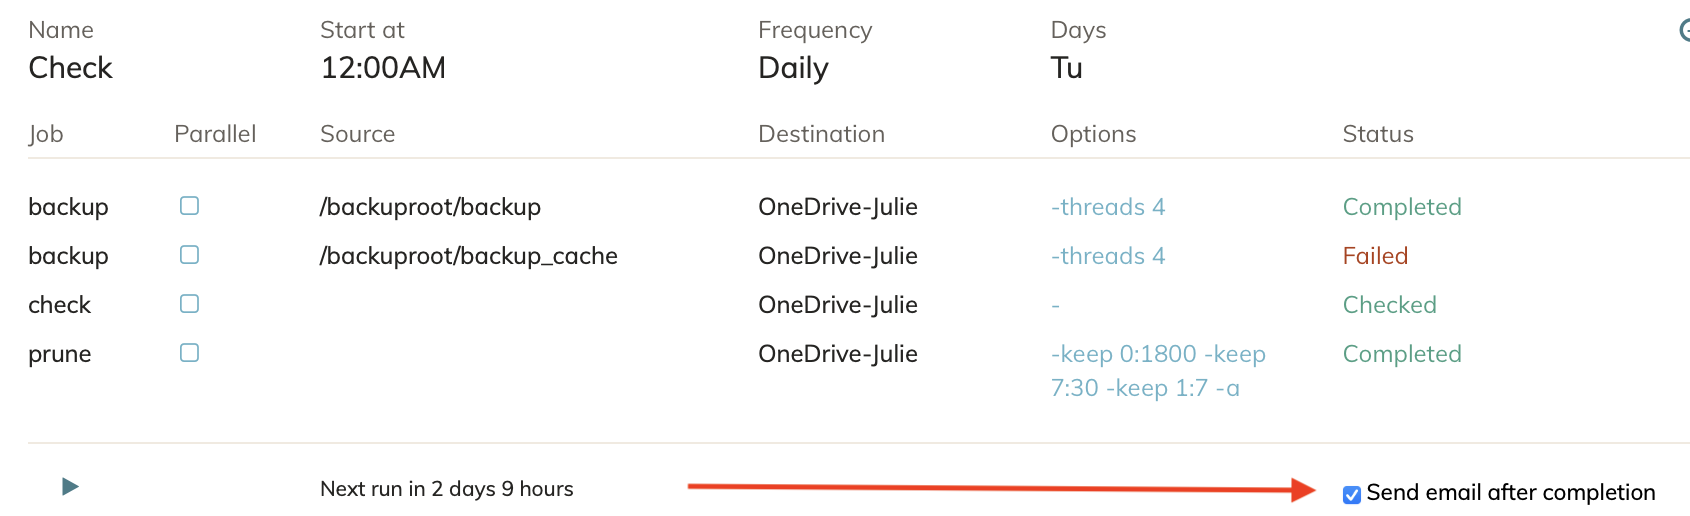
Task: Toggle Parallel checkbox on the prune job
Action: click(x=189, y=353)
